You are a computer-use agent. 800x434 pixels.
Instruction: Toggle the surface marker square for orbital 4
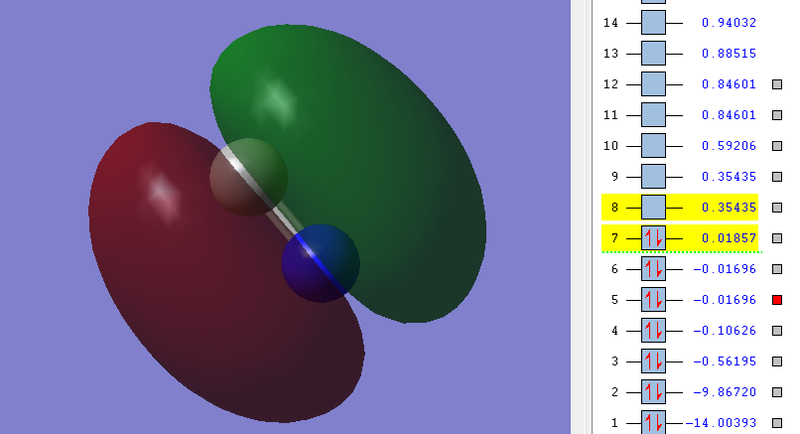[777, 330]
